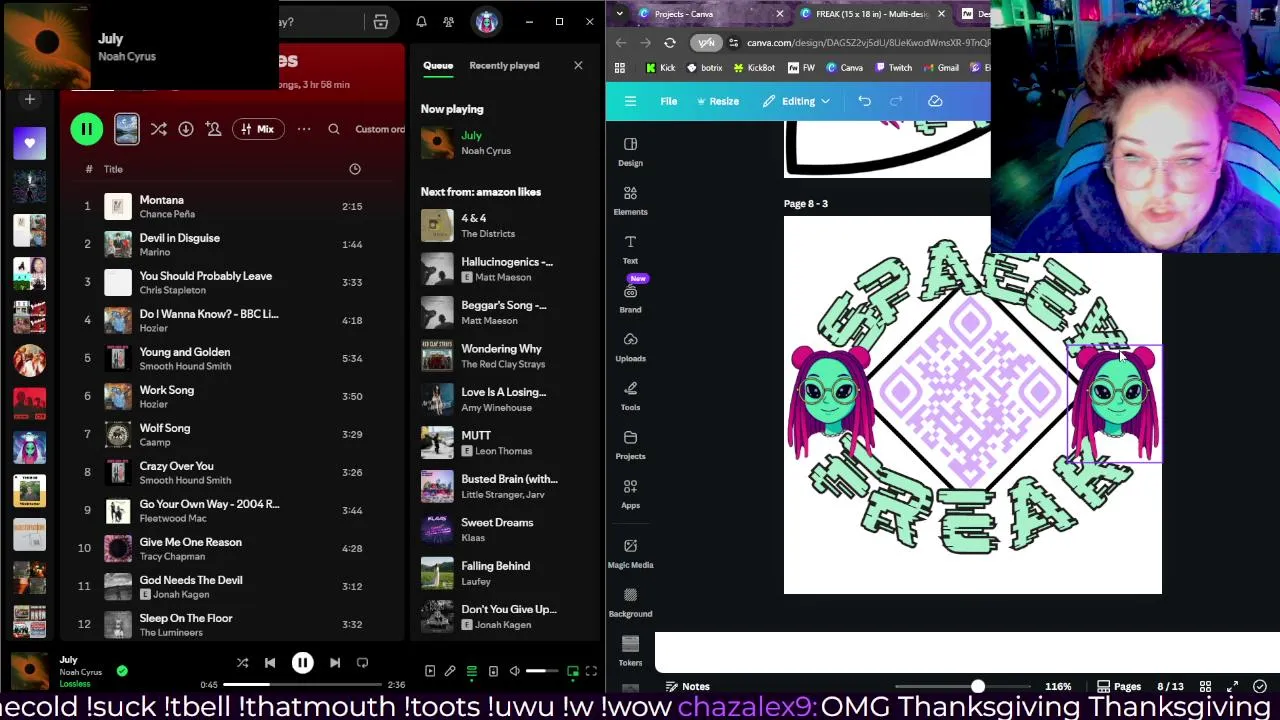Open Now Playing view icon in Spotify

click(x=430, y=671)
